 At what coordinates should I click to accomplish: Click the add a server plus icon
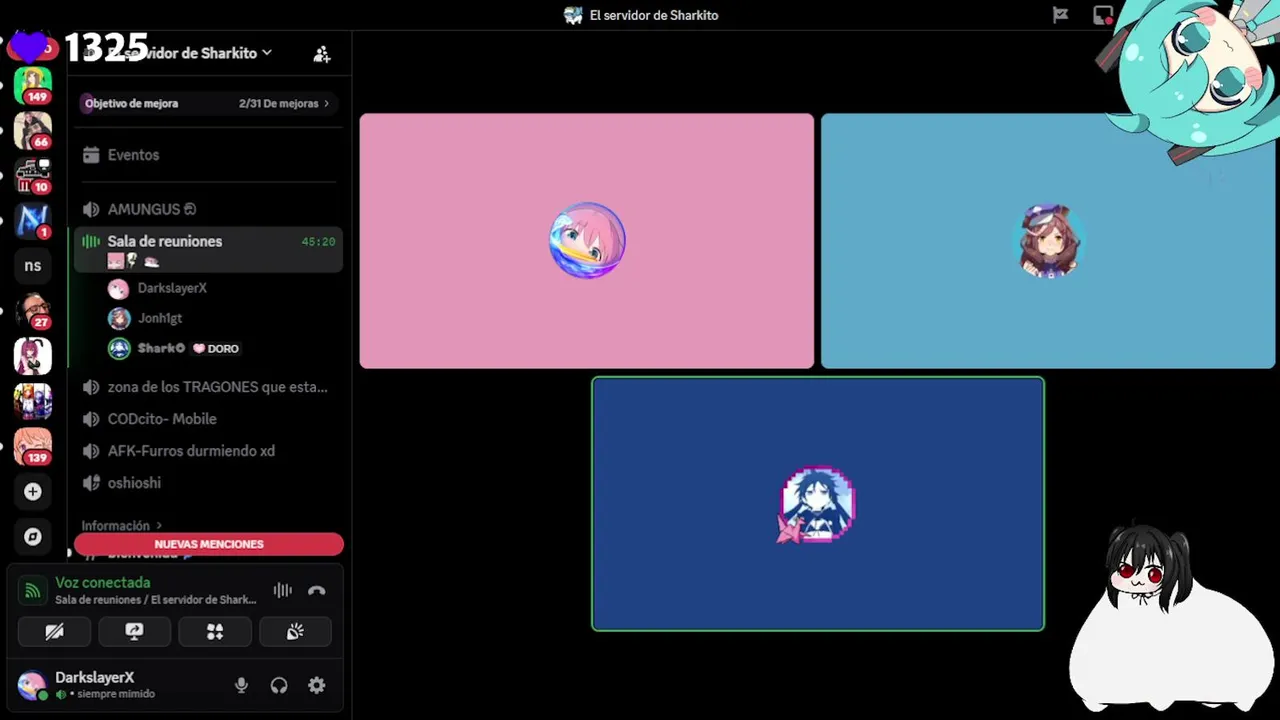pos(33,492)
